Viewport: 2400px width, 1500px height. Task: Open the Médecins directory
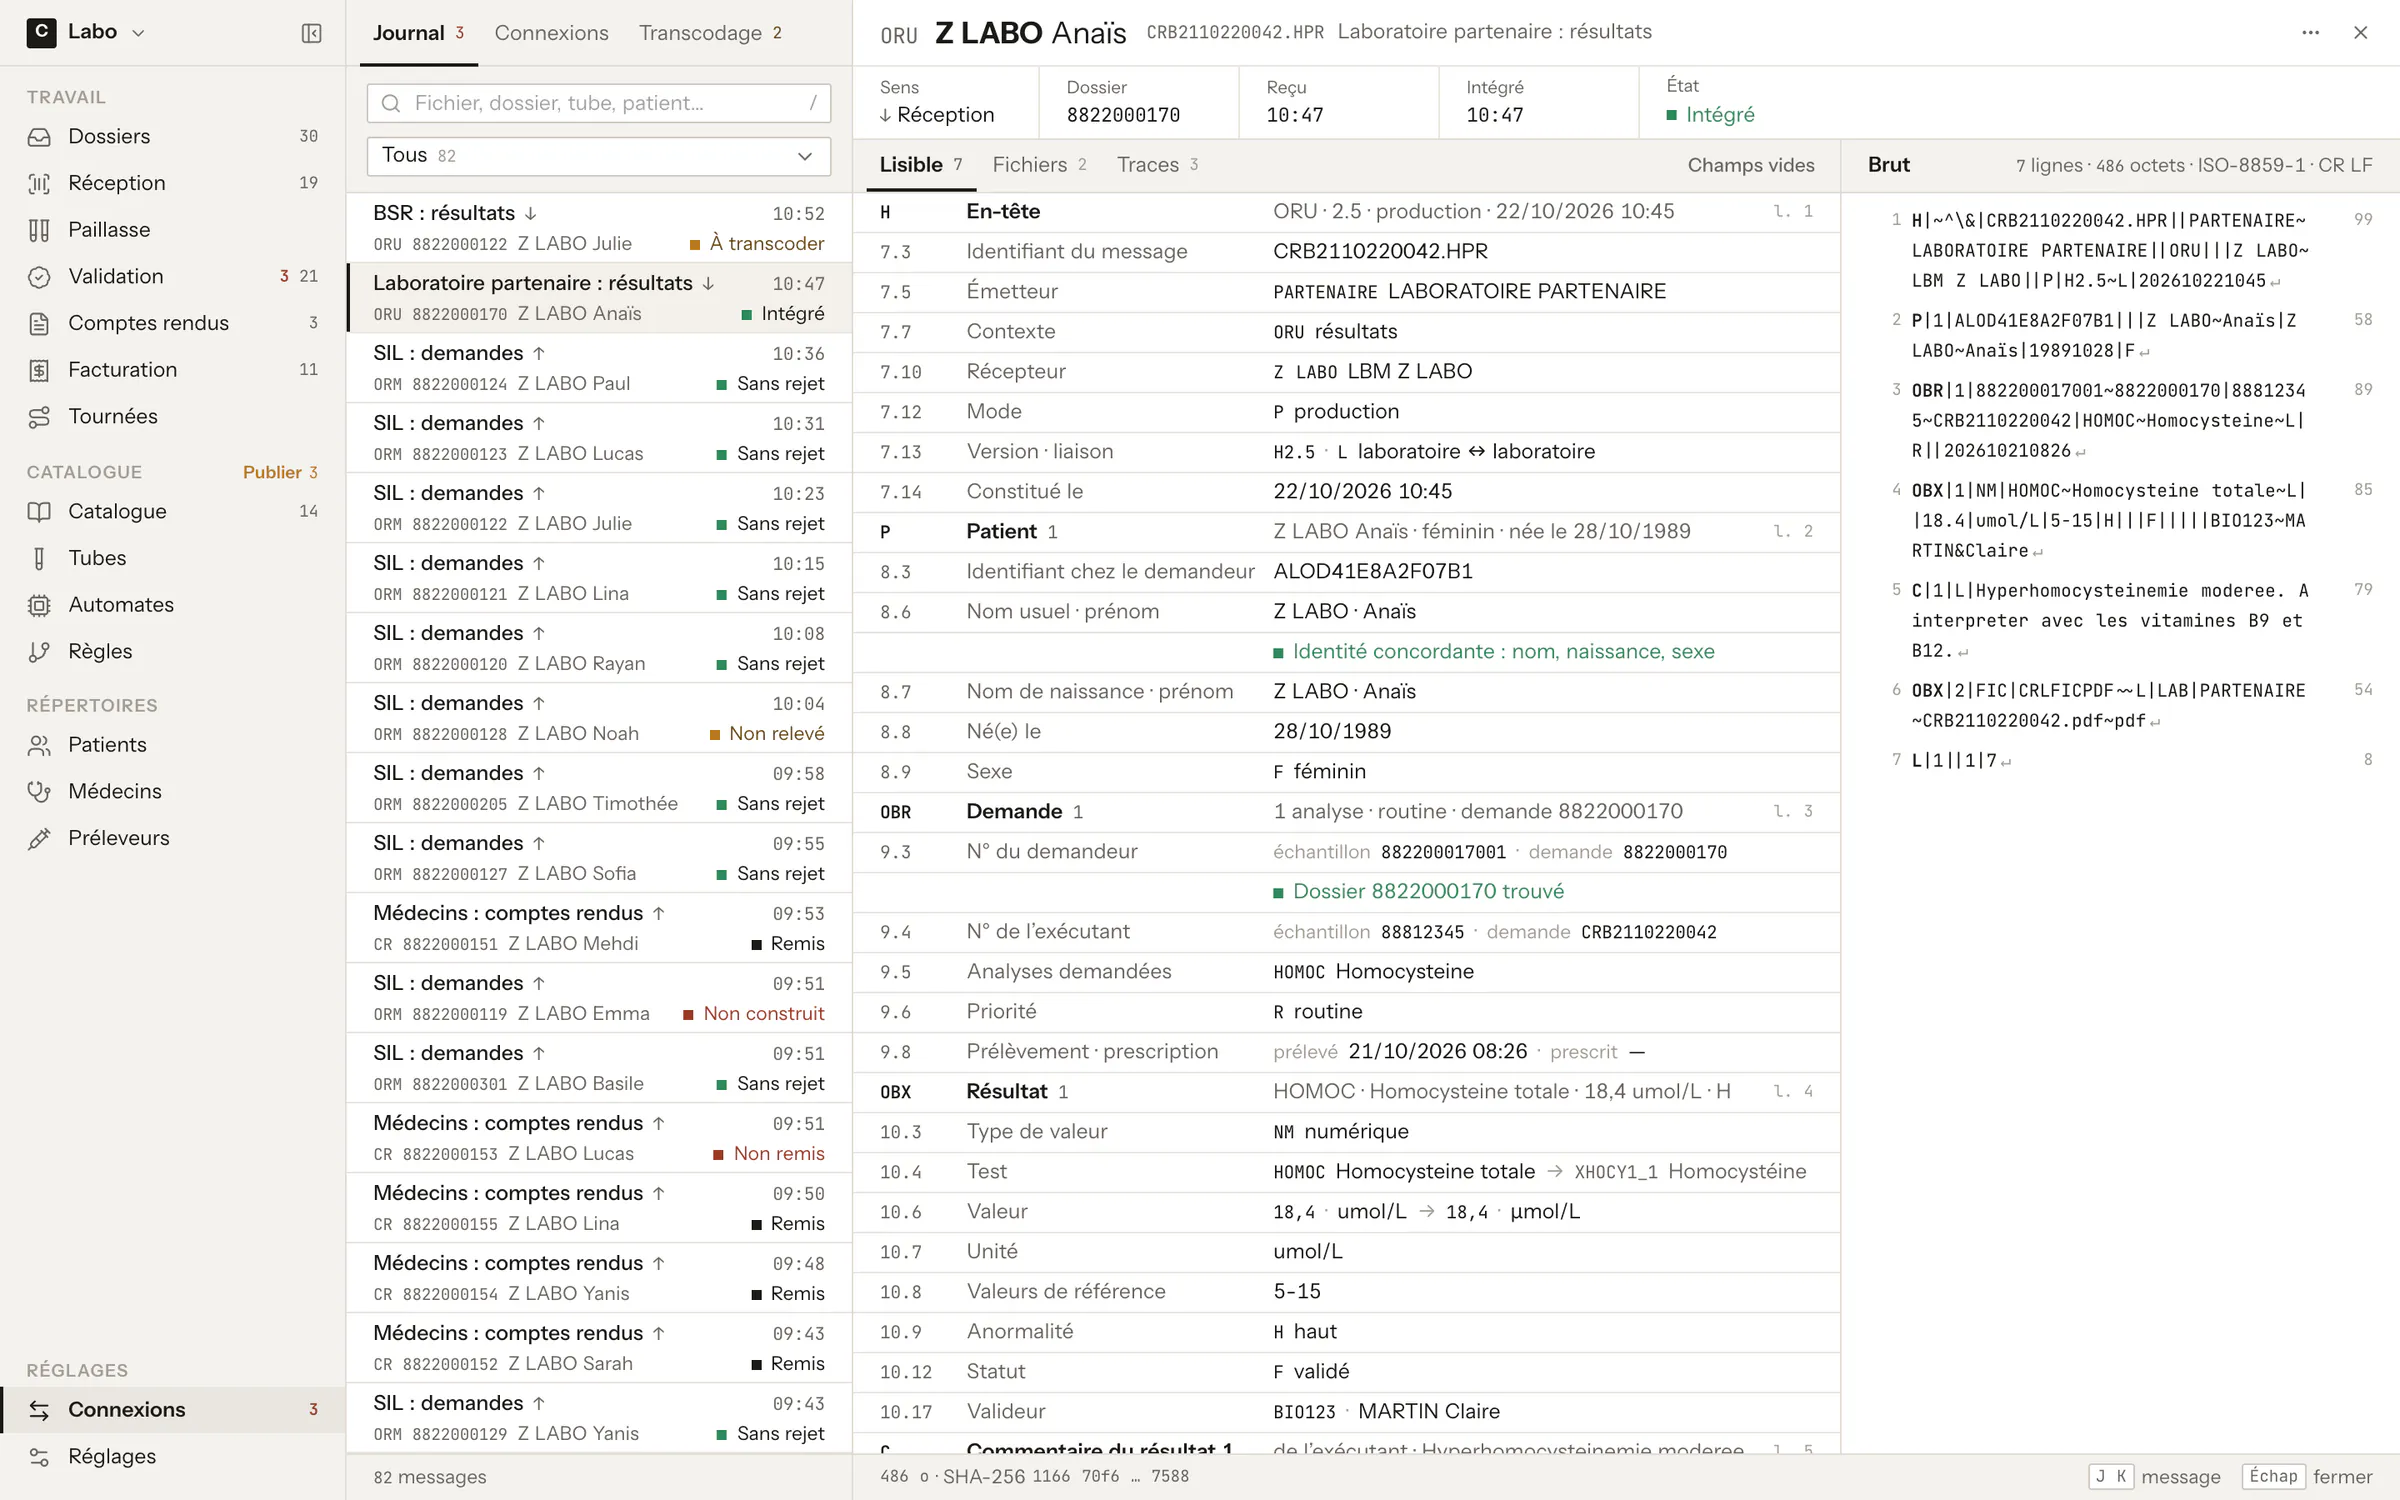(x=172, y=791)
